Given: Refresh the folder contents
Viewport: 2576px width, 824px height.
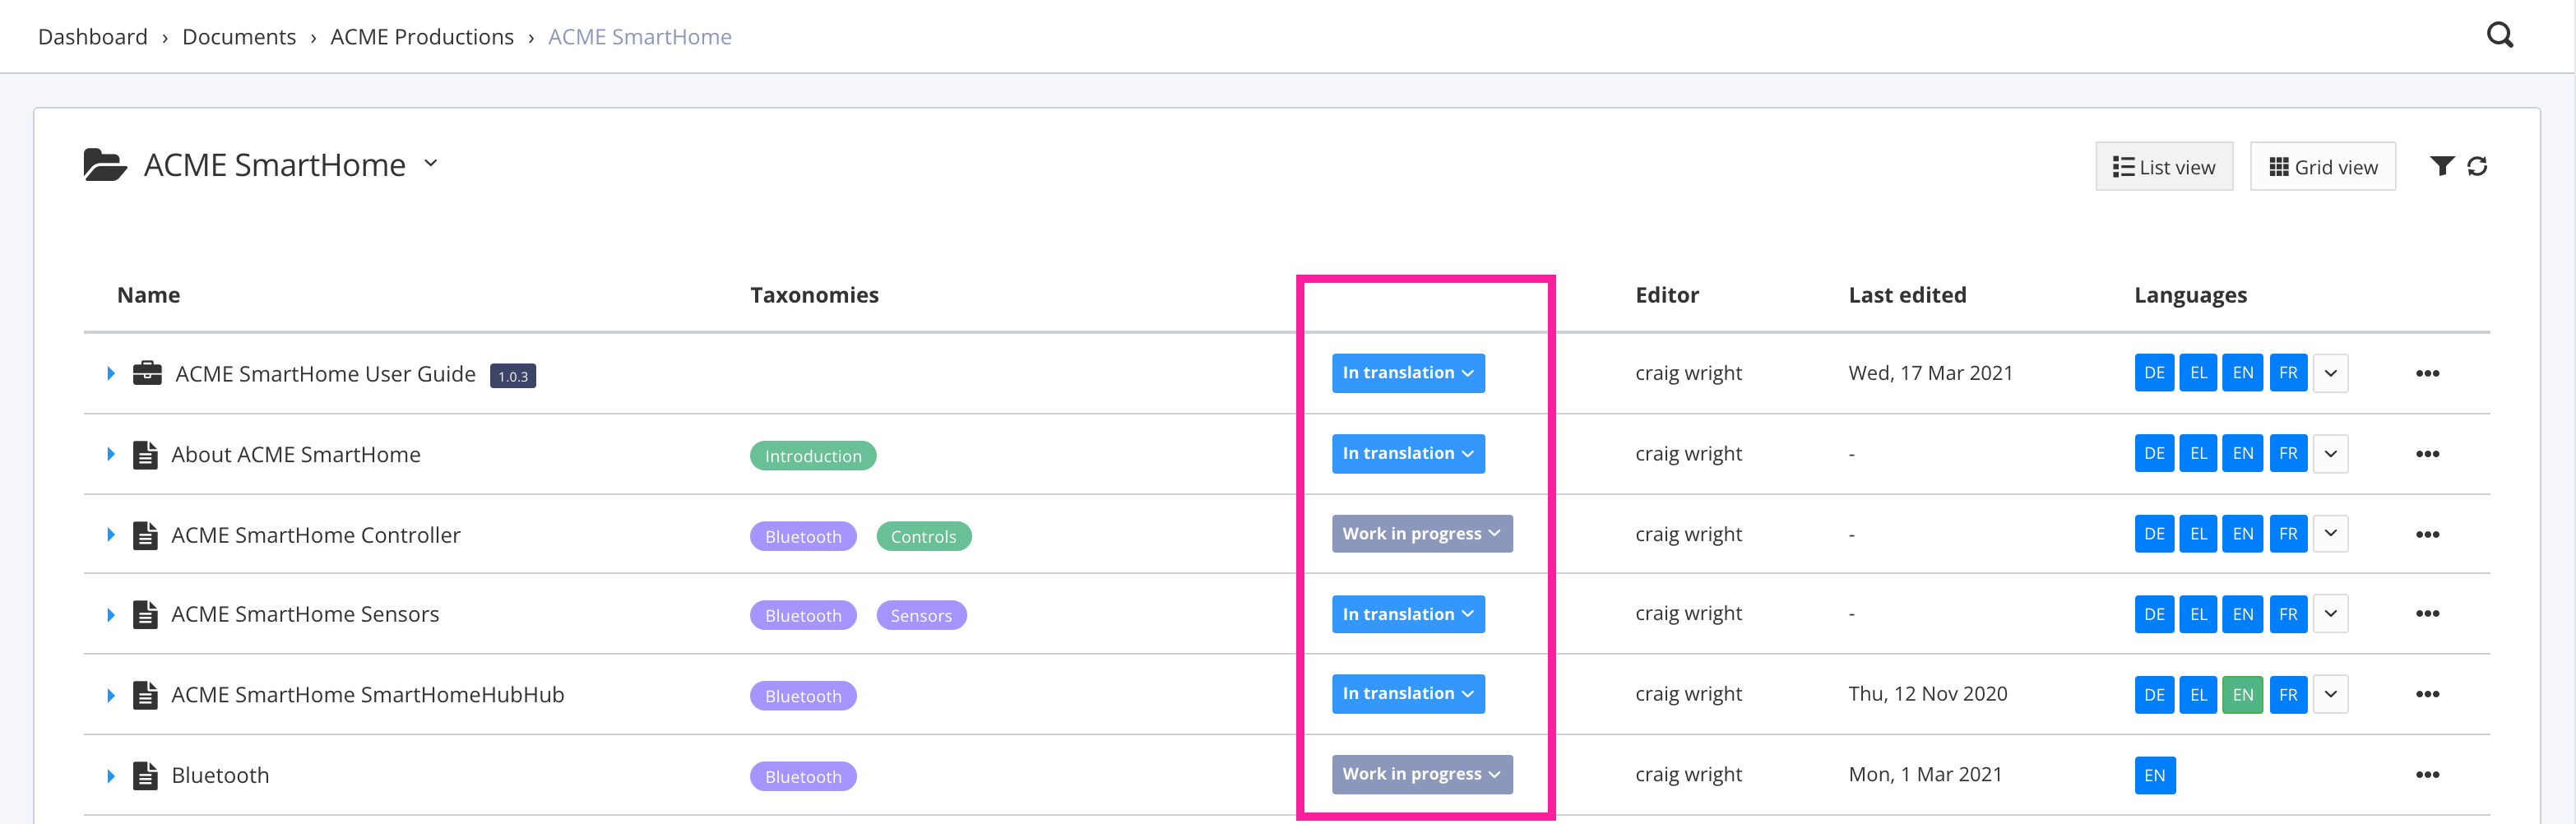Looking at the screenshot, I should [2478, 166].
